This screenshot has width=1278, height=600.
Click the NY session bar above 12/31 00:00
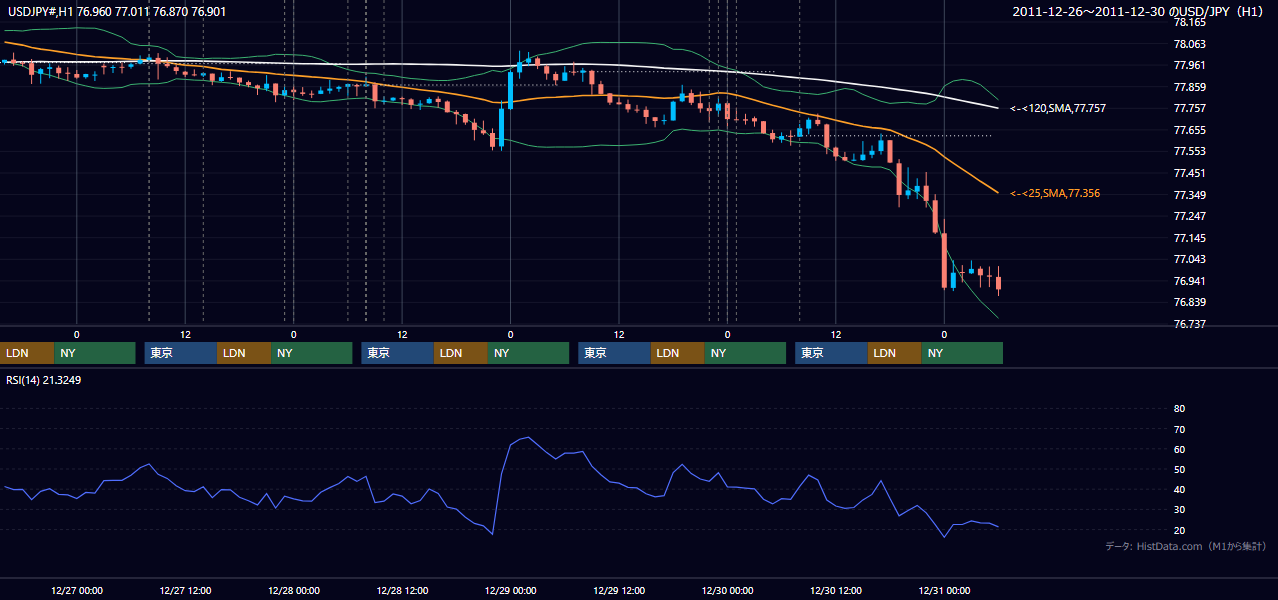click(x=962, y=353)
